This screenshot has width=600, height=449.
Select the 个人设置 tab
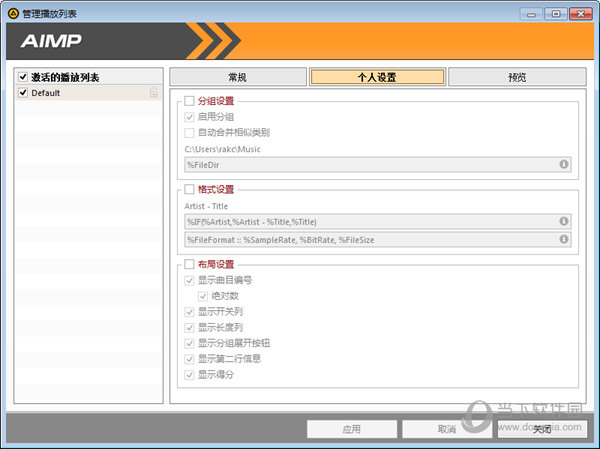(x=377, y=77)
